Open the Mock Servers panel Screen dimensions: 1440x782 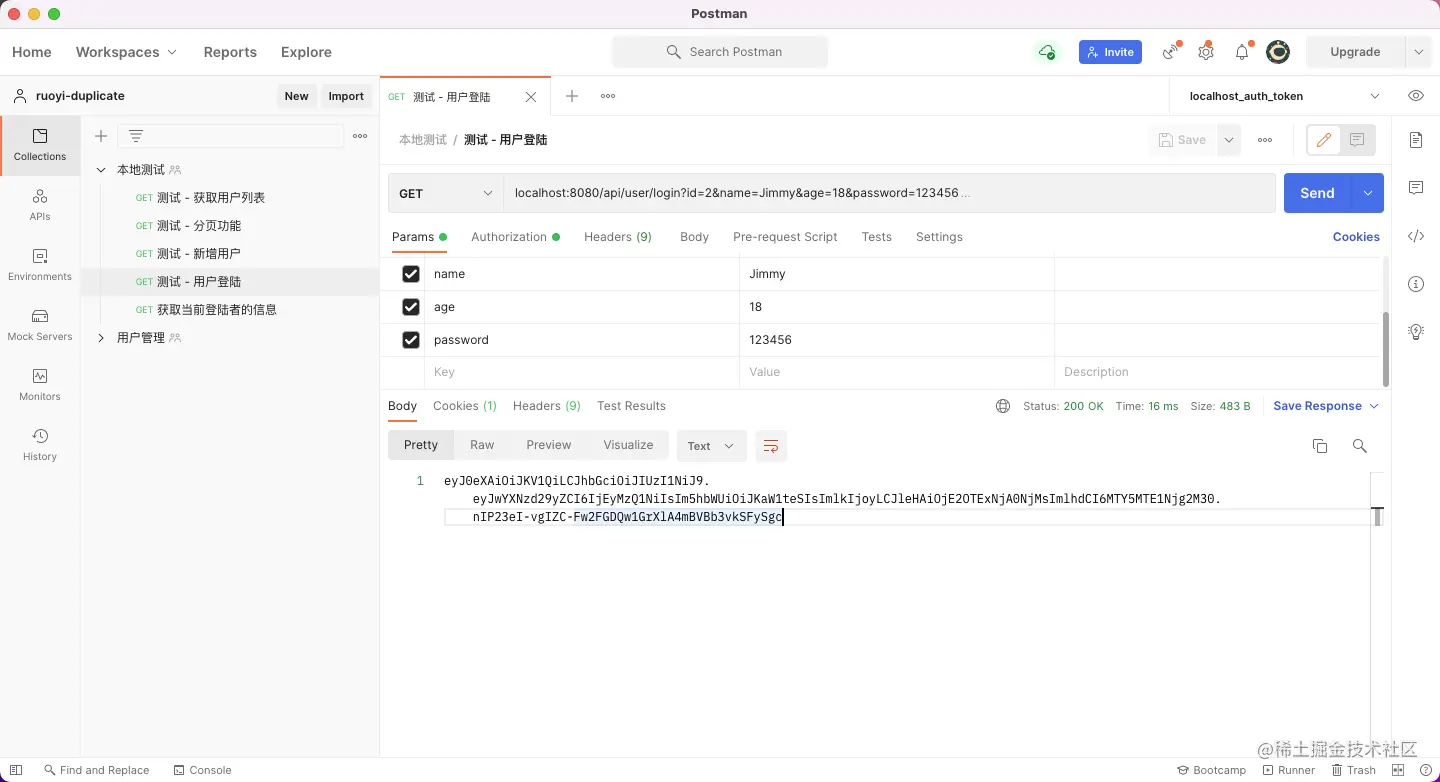point(39,323)
